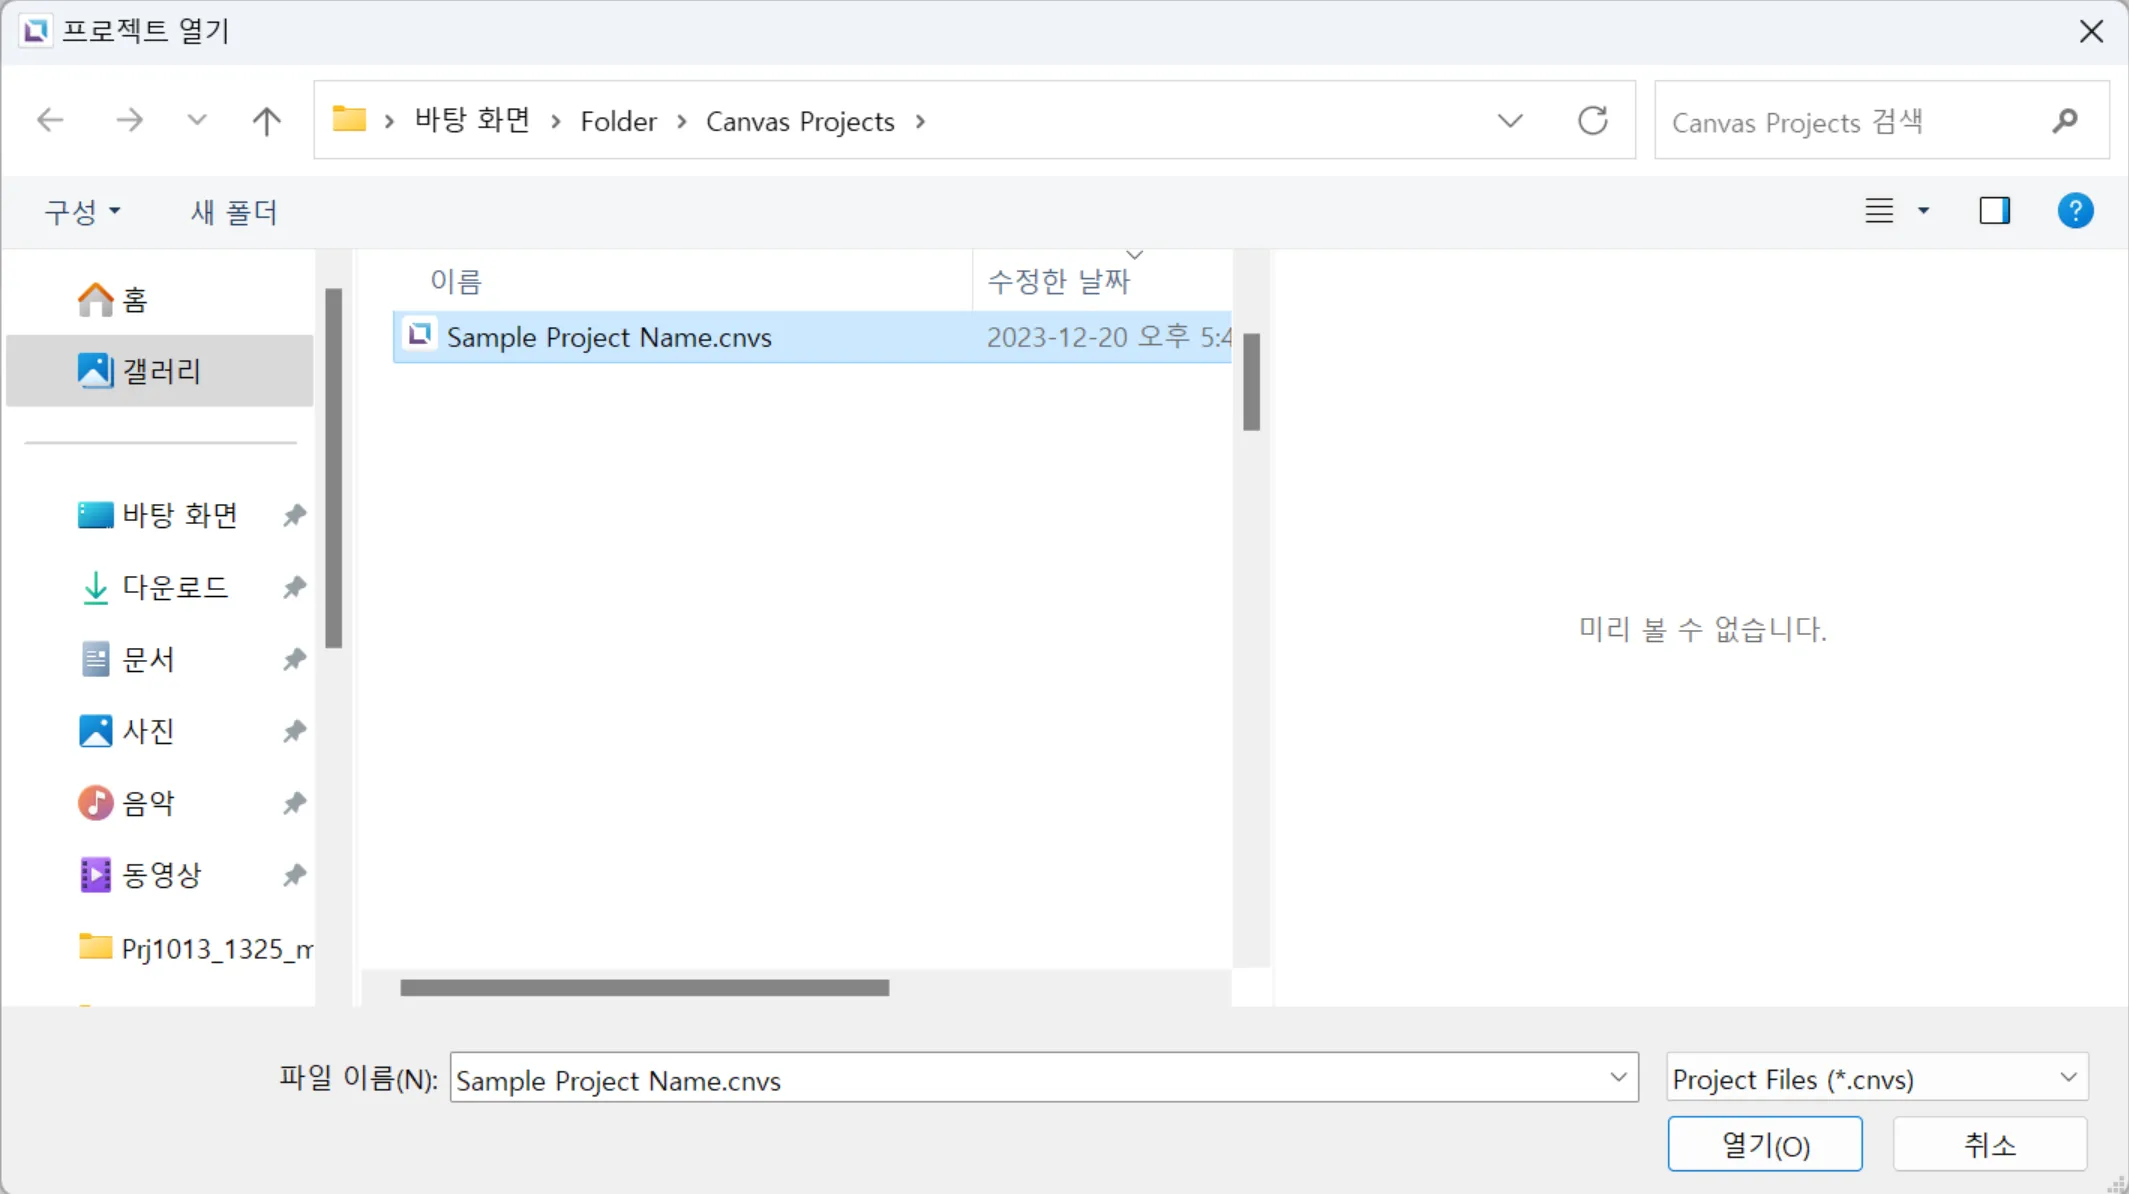Click 새 폴더 to create folder

(x=234, y=211)
